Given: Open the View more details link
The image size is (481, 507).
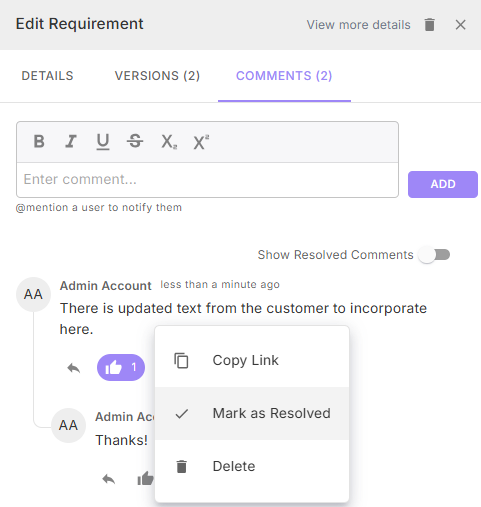Looking at the screenshot, I should [x=358, y=25].
